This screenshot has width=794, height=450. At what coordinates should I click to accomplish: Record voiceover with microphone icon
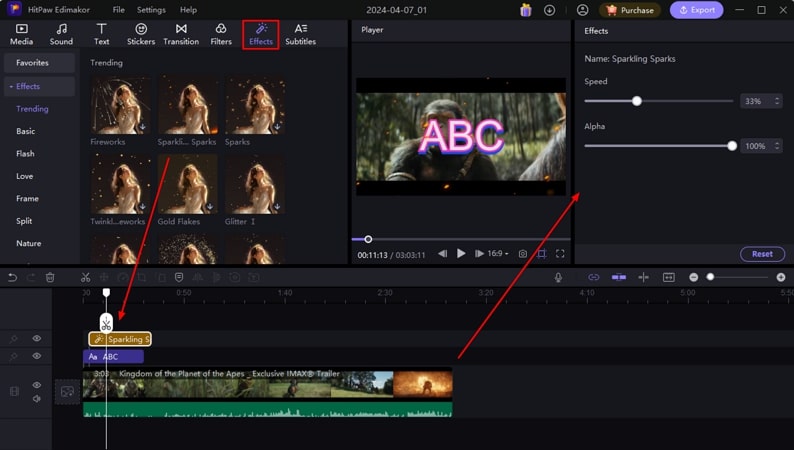click(558, 277)
